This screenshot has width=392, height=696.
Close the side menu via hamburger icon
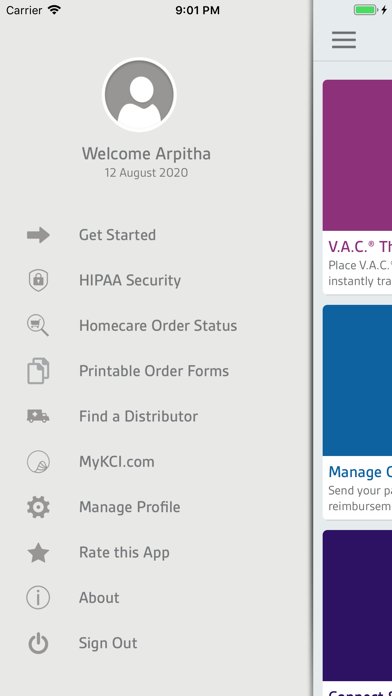click(x=344, y=40)
